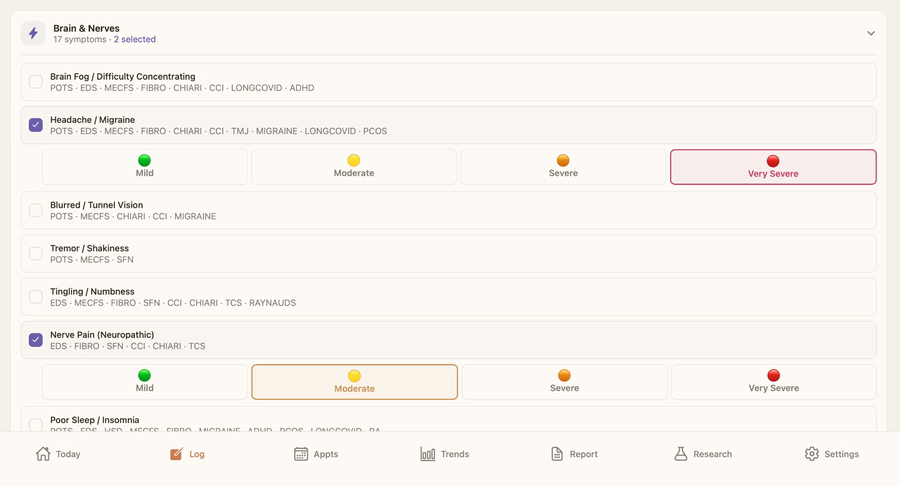Check the Brain Fog / Difficulty Concentrating checkbox

36,82
